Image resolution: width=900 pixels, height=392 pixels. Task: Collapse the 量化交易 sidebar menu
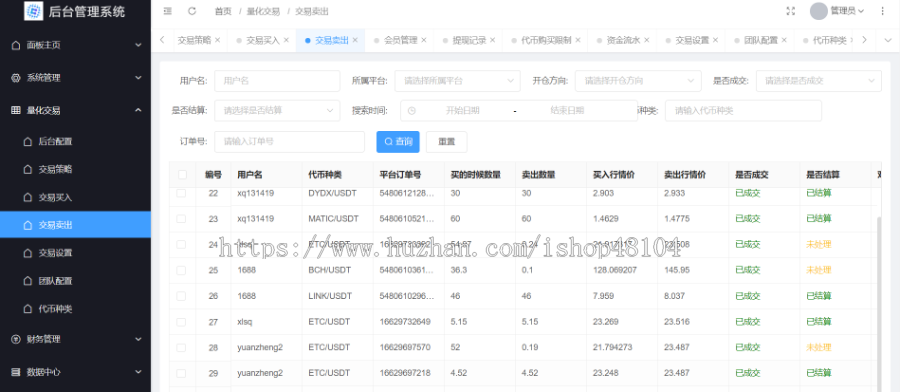click(x=138, y=110)
